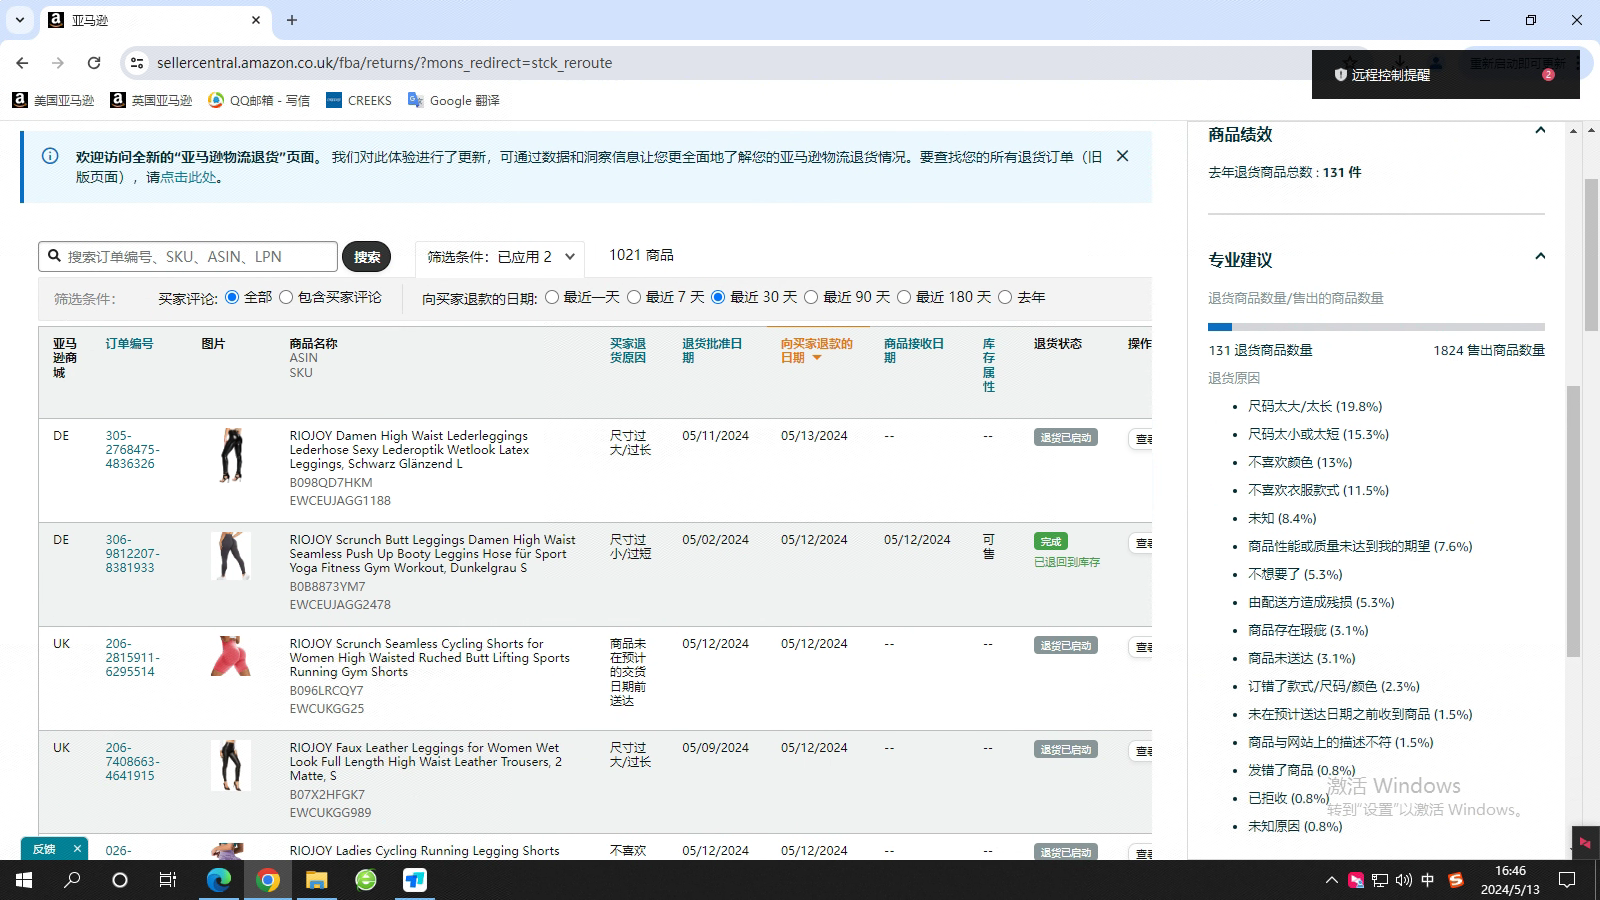Switch to Chrome in taskbar
Screen dimensions: 1600x900
(268, 880)
